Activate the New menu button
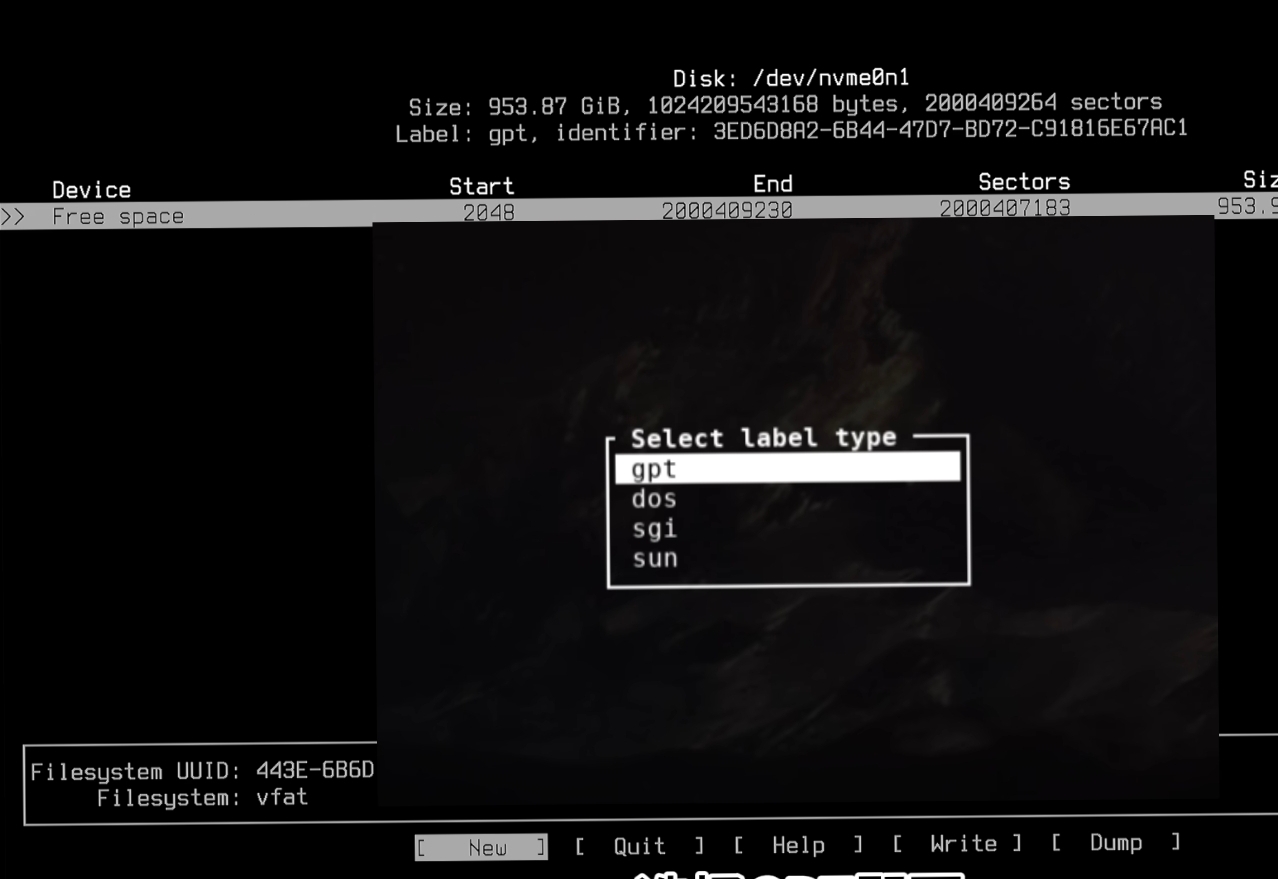Viewport: 1278px width, 879px height. point(482,848)
